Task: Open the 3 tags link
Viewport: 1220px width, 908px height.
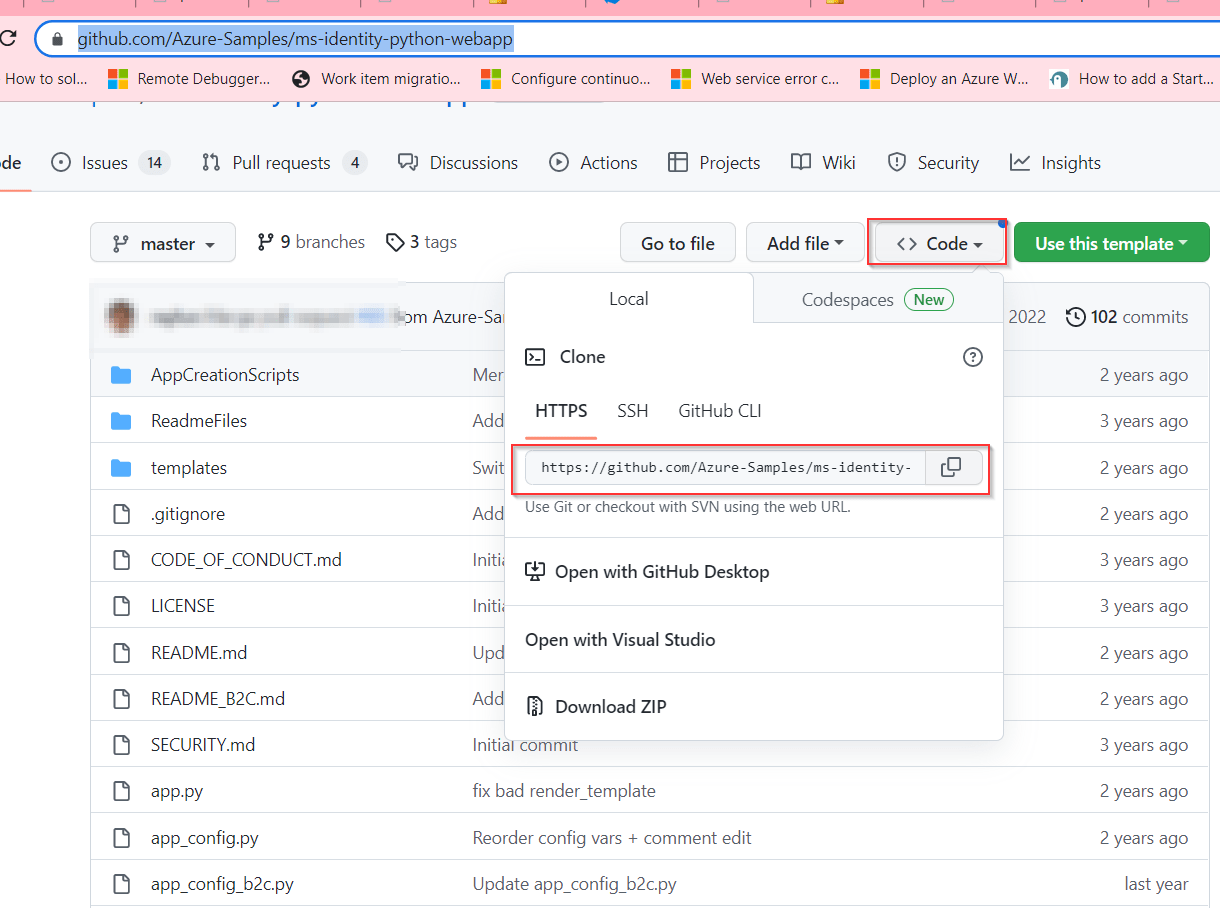Action: (x=421, y=242)
